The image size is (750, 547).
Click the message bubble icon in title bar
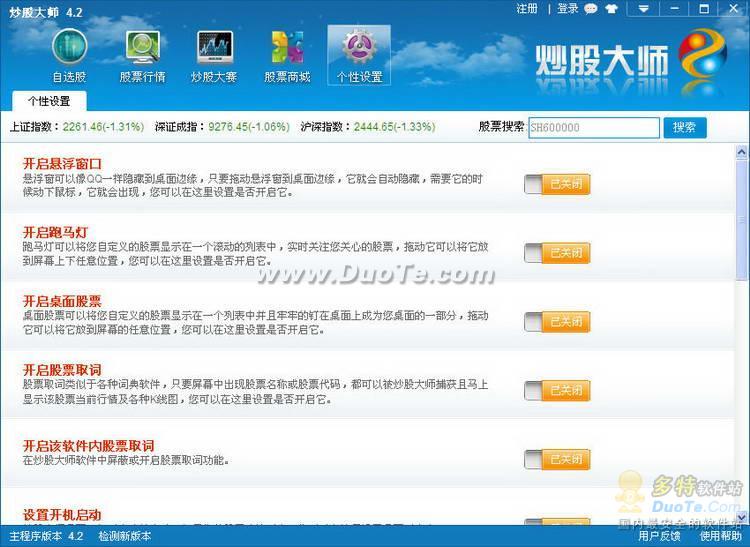click(x=591, y=9)
